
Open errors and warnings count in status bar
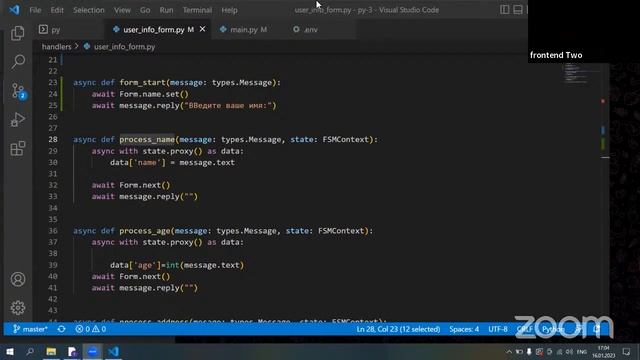pyautogui.click(x=91, y=329)
